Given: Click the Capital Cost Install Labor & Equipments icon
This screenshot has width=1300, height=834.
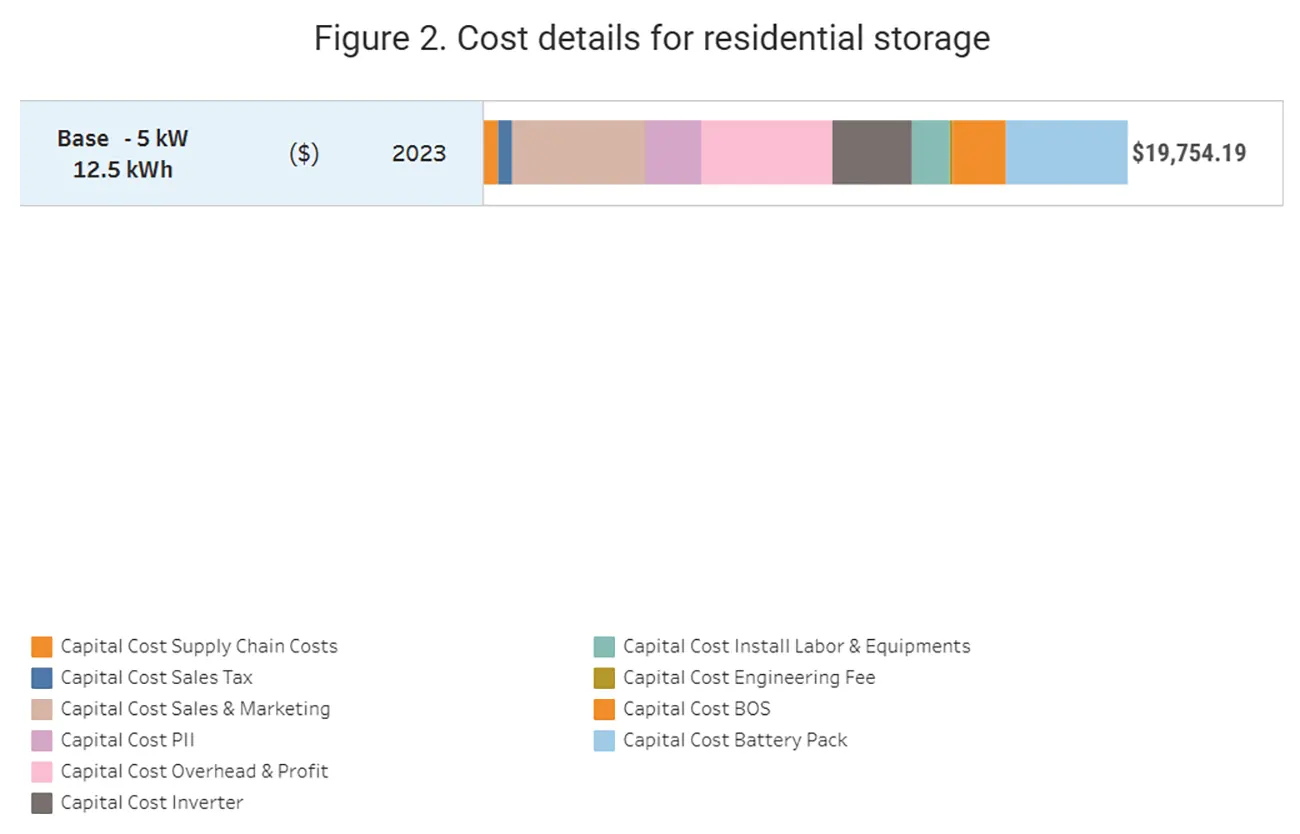Looking at the screenshot, I should point(605,646).
